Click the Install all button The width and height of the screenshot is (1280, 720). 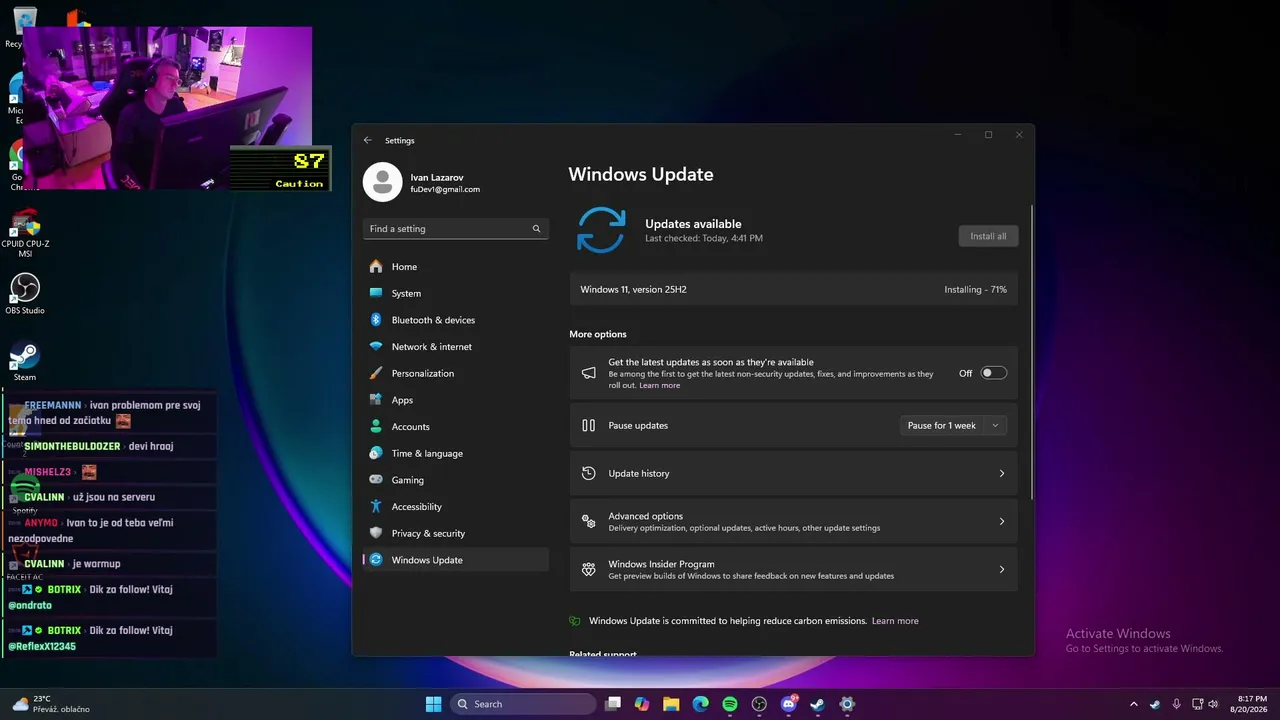point(988,236)
